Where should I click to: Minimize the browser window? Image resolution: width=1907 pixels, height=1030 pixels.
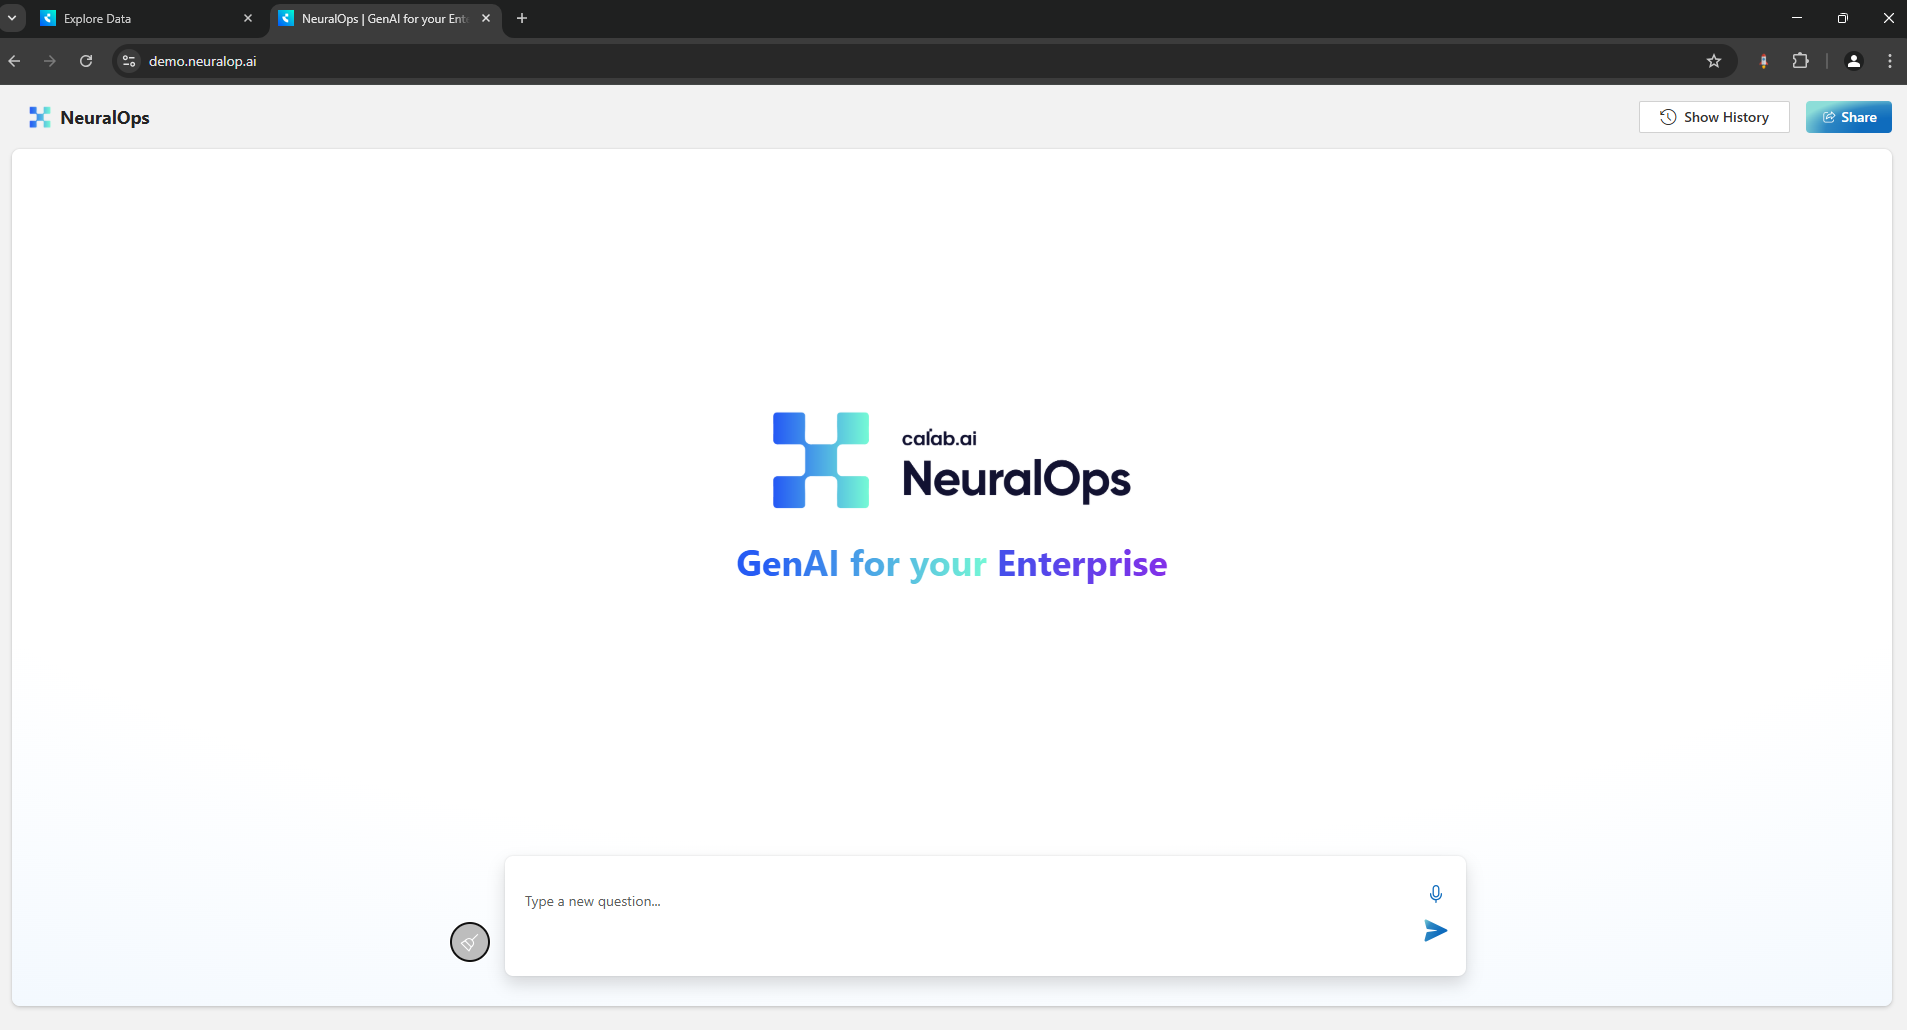[1797, 18]
